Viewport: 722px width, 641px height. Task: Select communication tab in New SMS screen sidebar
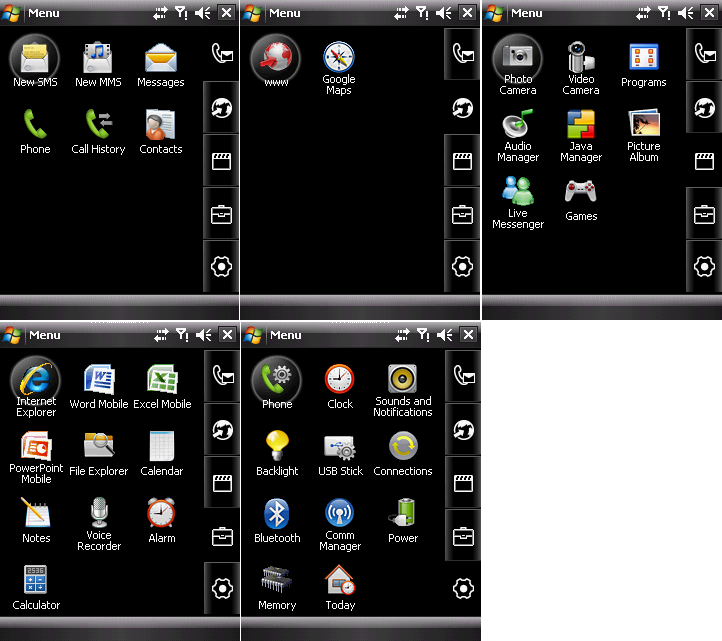(221, 55)
